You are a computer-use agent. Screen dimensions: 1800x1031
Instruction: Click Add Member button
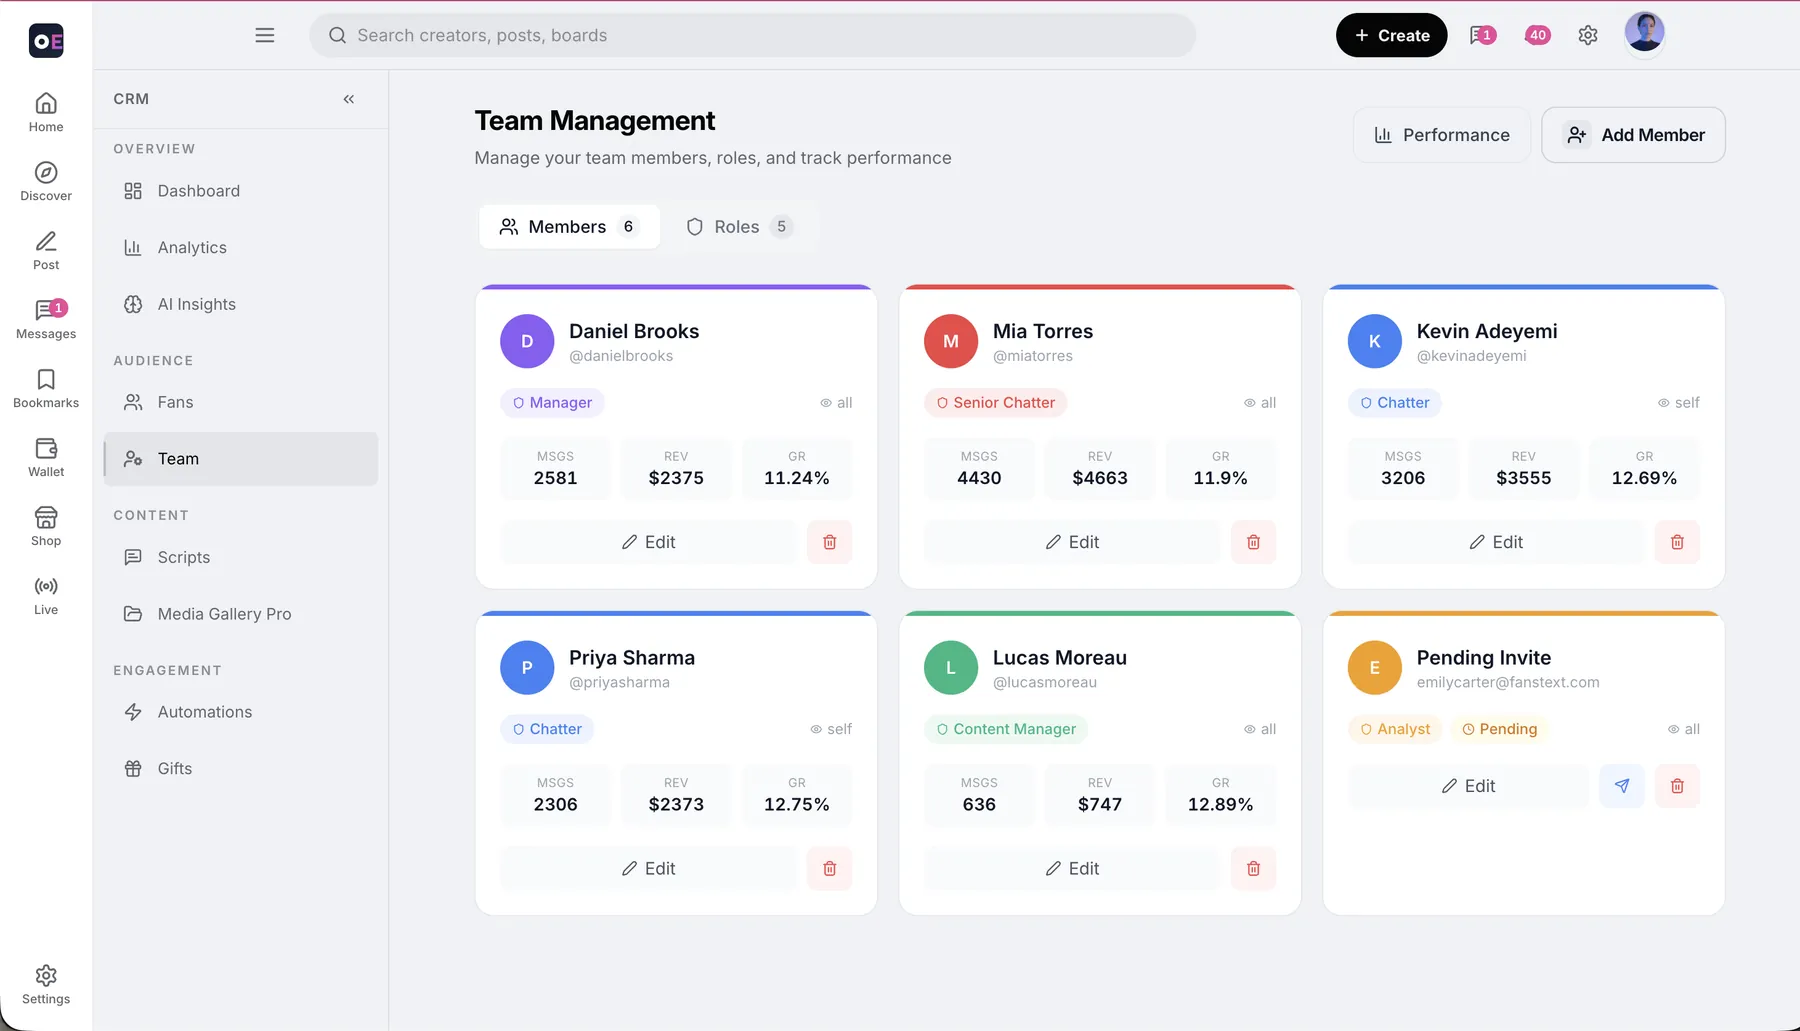point(1633,135)
